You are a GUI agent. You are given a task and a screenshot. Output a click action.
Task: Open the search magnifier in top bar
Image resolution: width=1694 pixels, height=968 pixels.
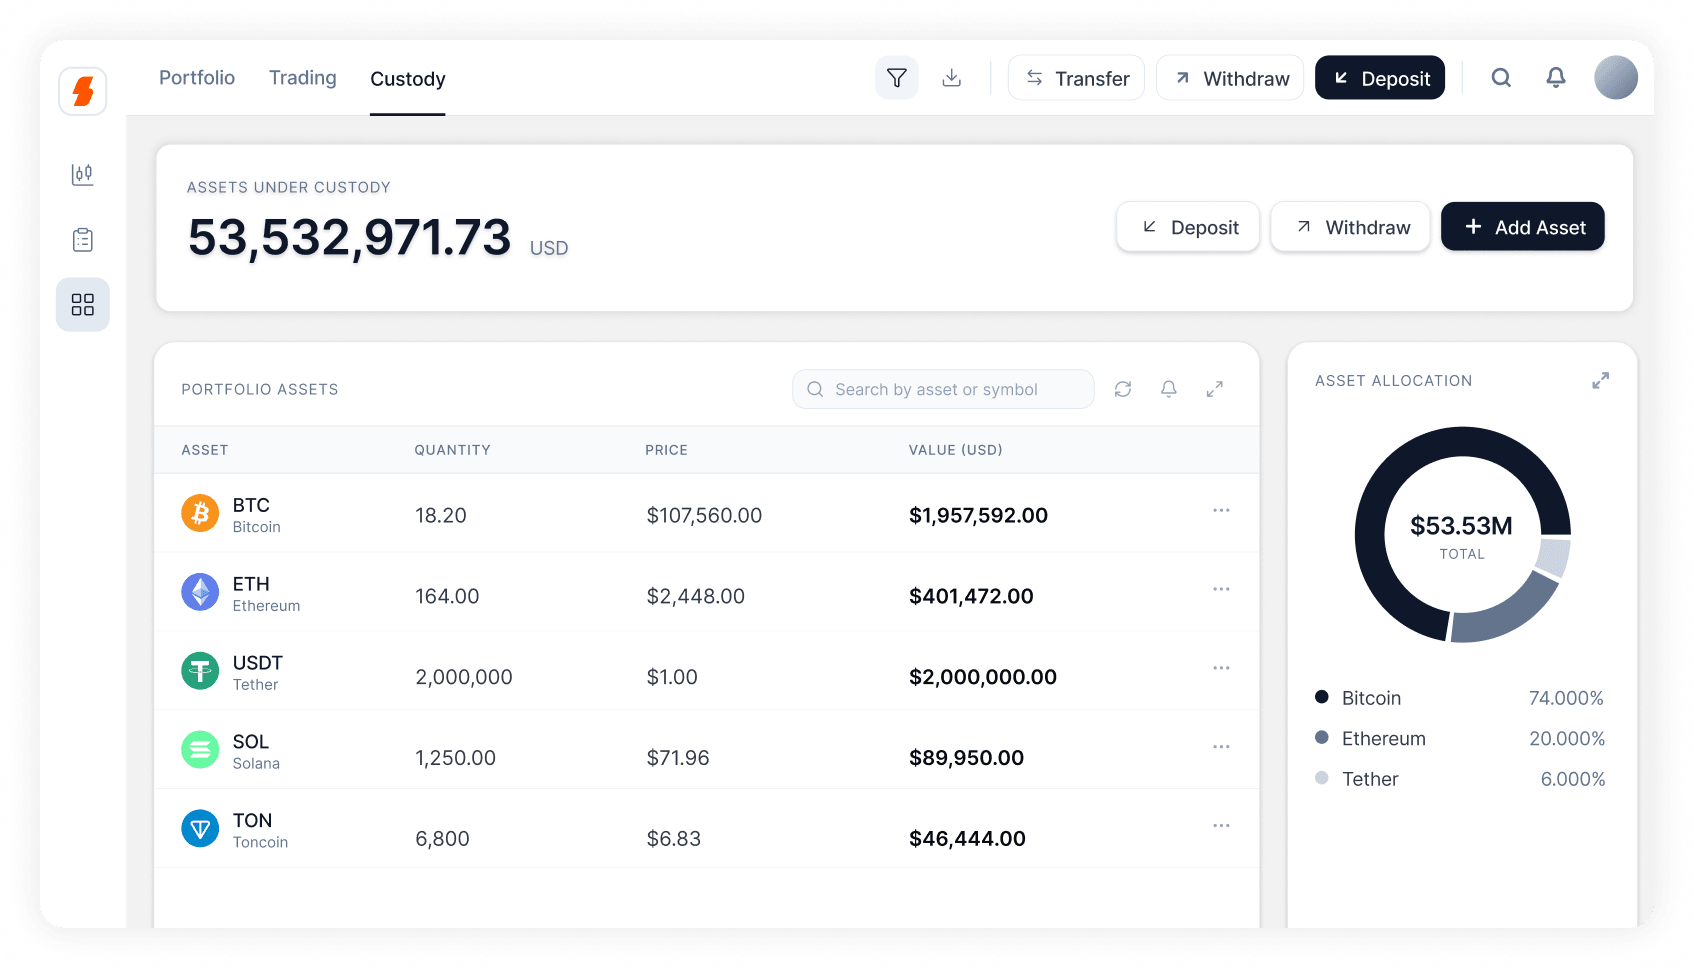1501,78
